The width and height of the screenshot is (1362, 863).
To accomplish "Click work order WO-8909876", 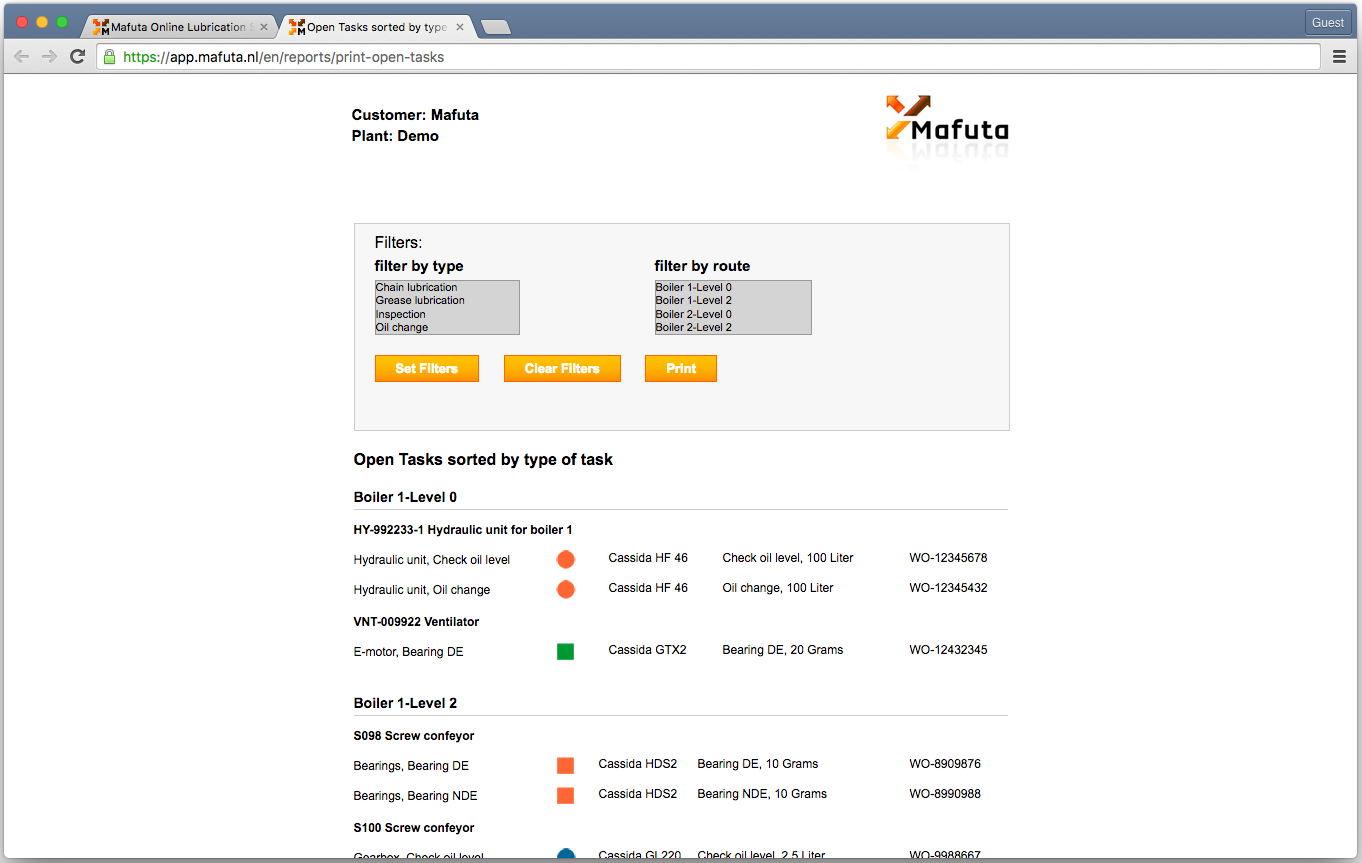I will [945, 764].
